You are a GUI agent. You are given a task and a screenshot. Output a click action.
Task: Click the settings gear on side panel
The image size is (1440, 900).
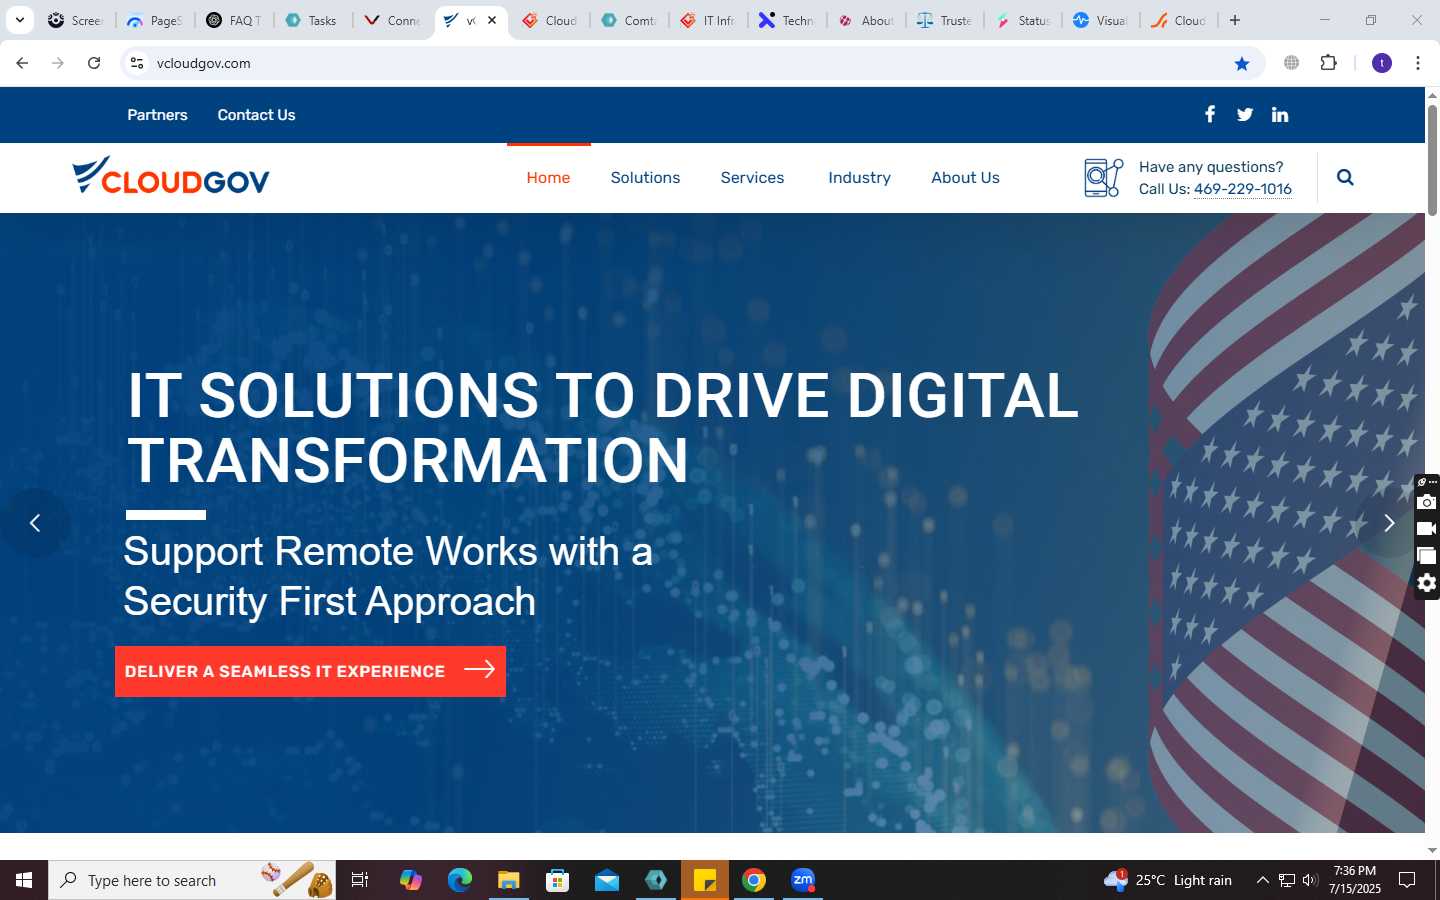1427,583
